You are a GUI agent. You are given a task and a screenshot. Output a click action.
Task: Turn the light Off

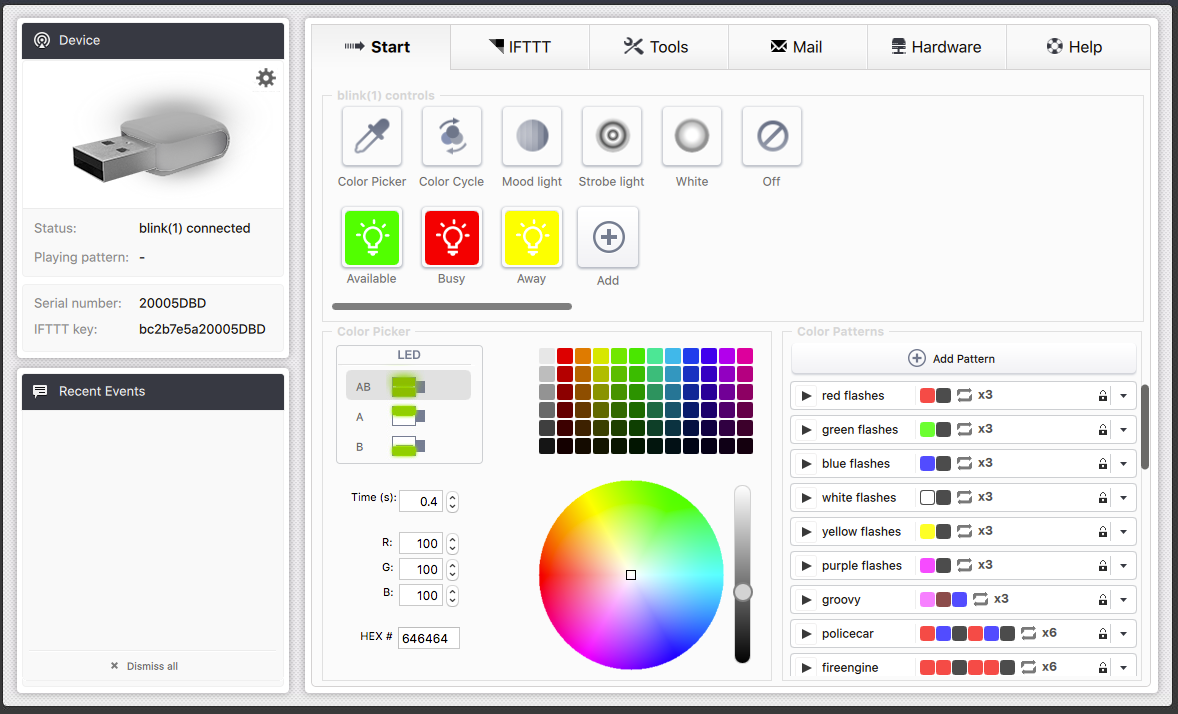coord(772,136)
